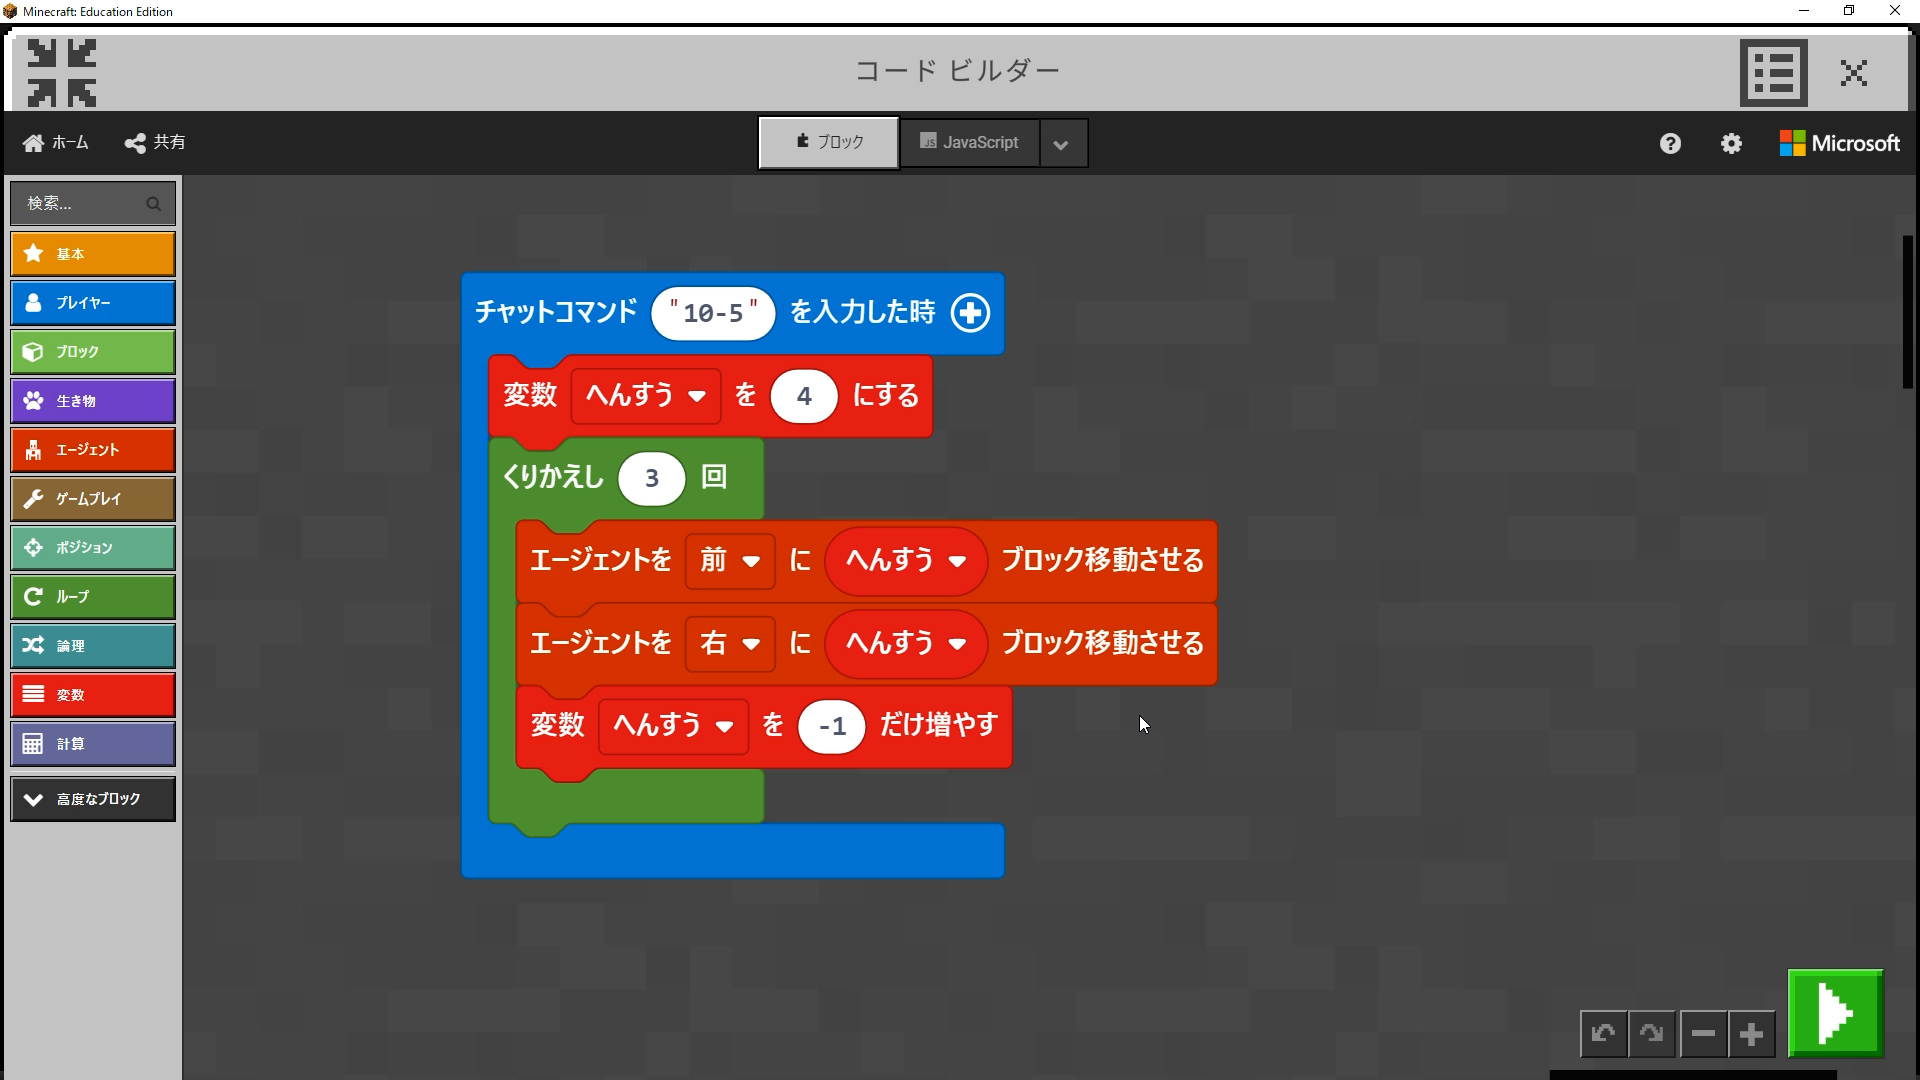This screenshot has height=1080, width=1920.
Task: Open the help question mark icon
Action: coord(1670,143)
